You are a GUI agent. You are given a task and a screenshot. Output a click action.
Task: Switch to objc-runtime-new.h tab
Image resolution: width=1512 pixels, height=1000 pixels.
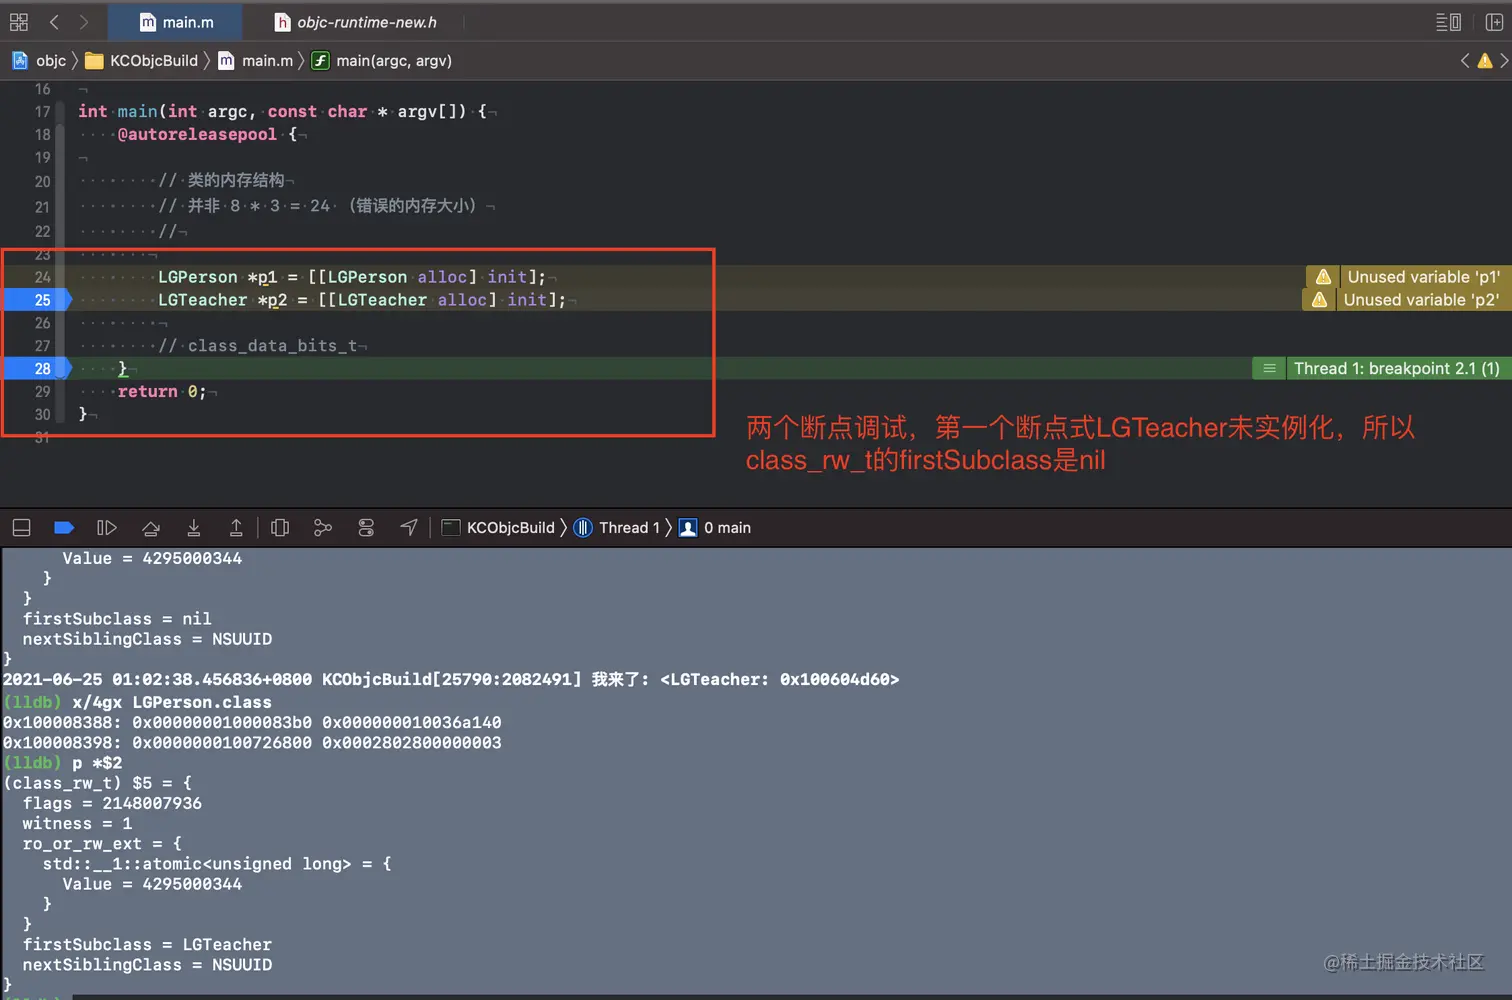click(356, 21)
